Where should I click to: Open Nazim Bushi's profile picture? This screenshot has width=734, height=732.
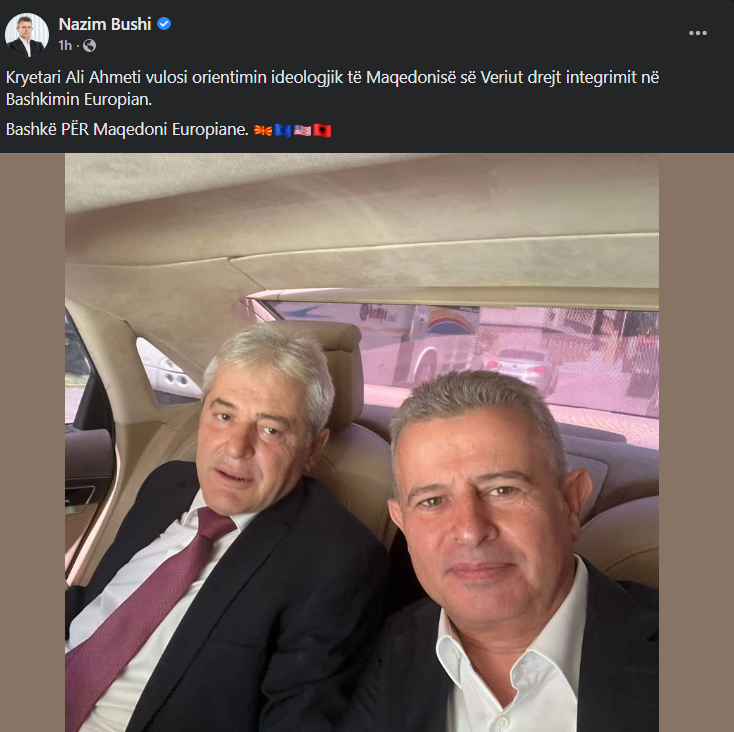coord(27,35)
